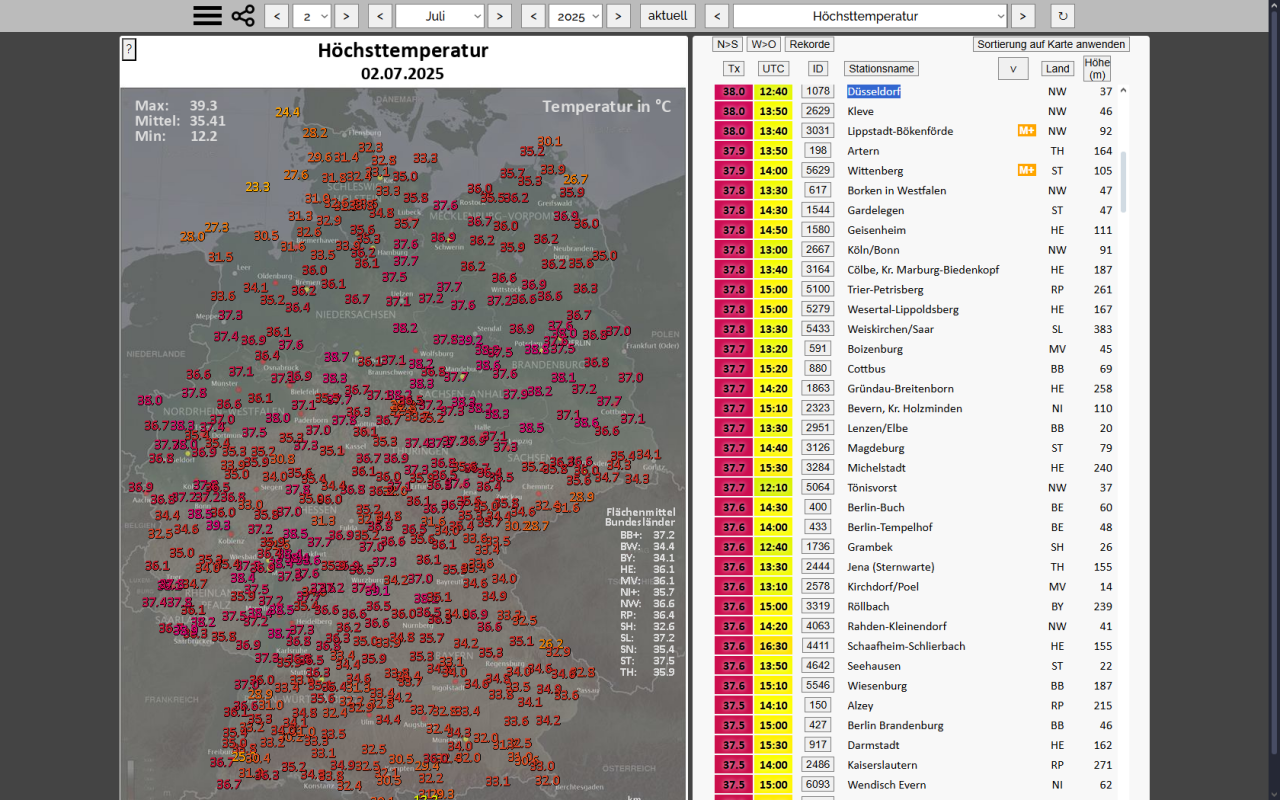Open the Juli month dropdown
The height and width of the screenshot is (800, 1280).
[440, 16]
